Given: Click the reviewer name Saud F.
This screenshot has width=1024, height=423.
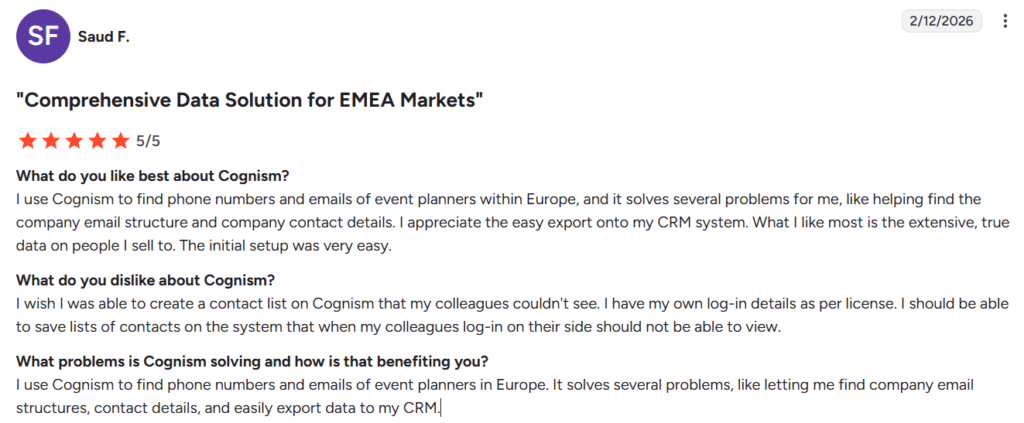Looking at the screenshot, I should point(104,37).
